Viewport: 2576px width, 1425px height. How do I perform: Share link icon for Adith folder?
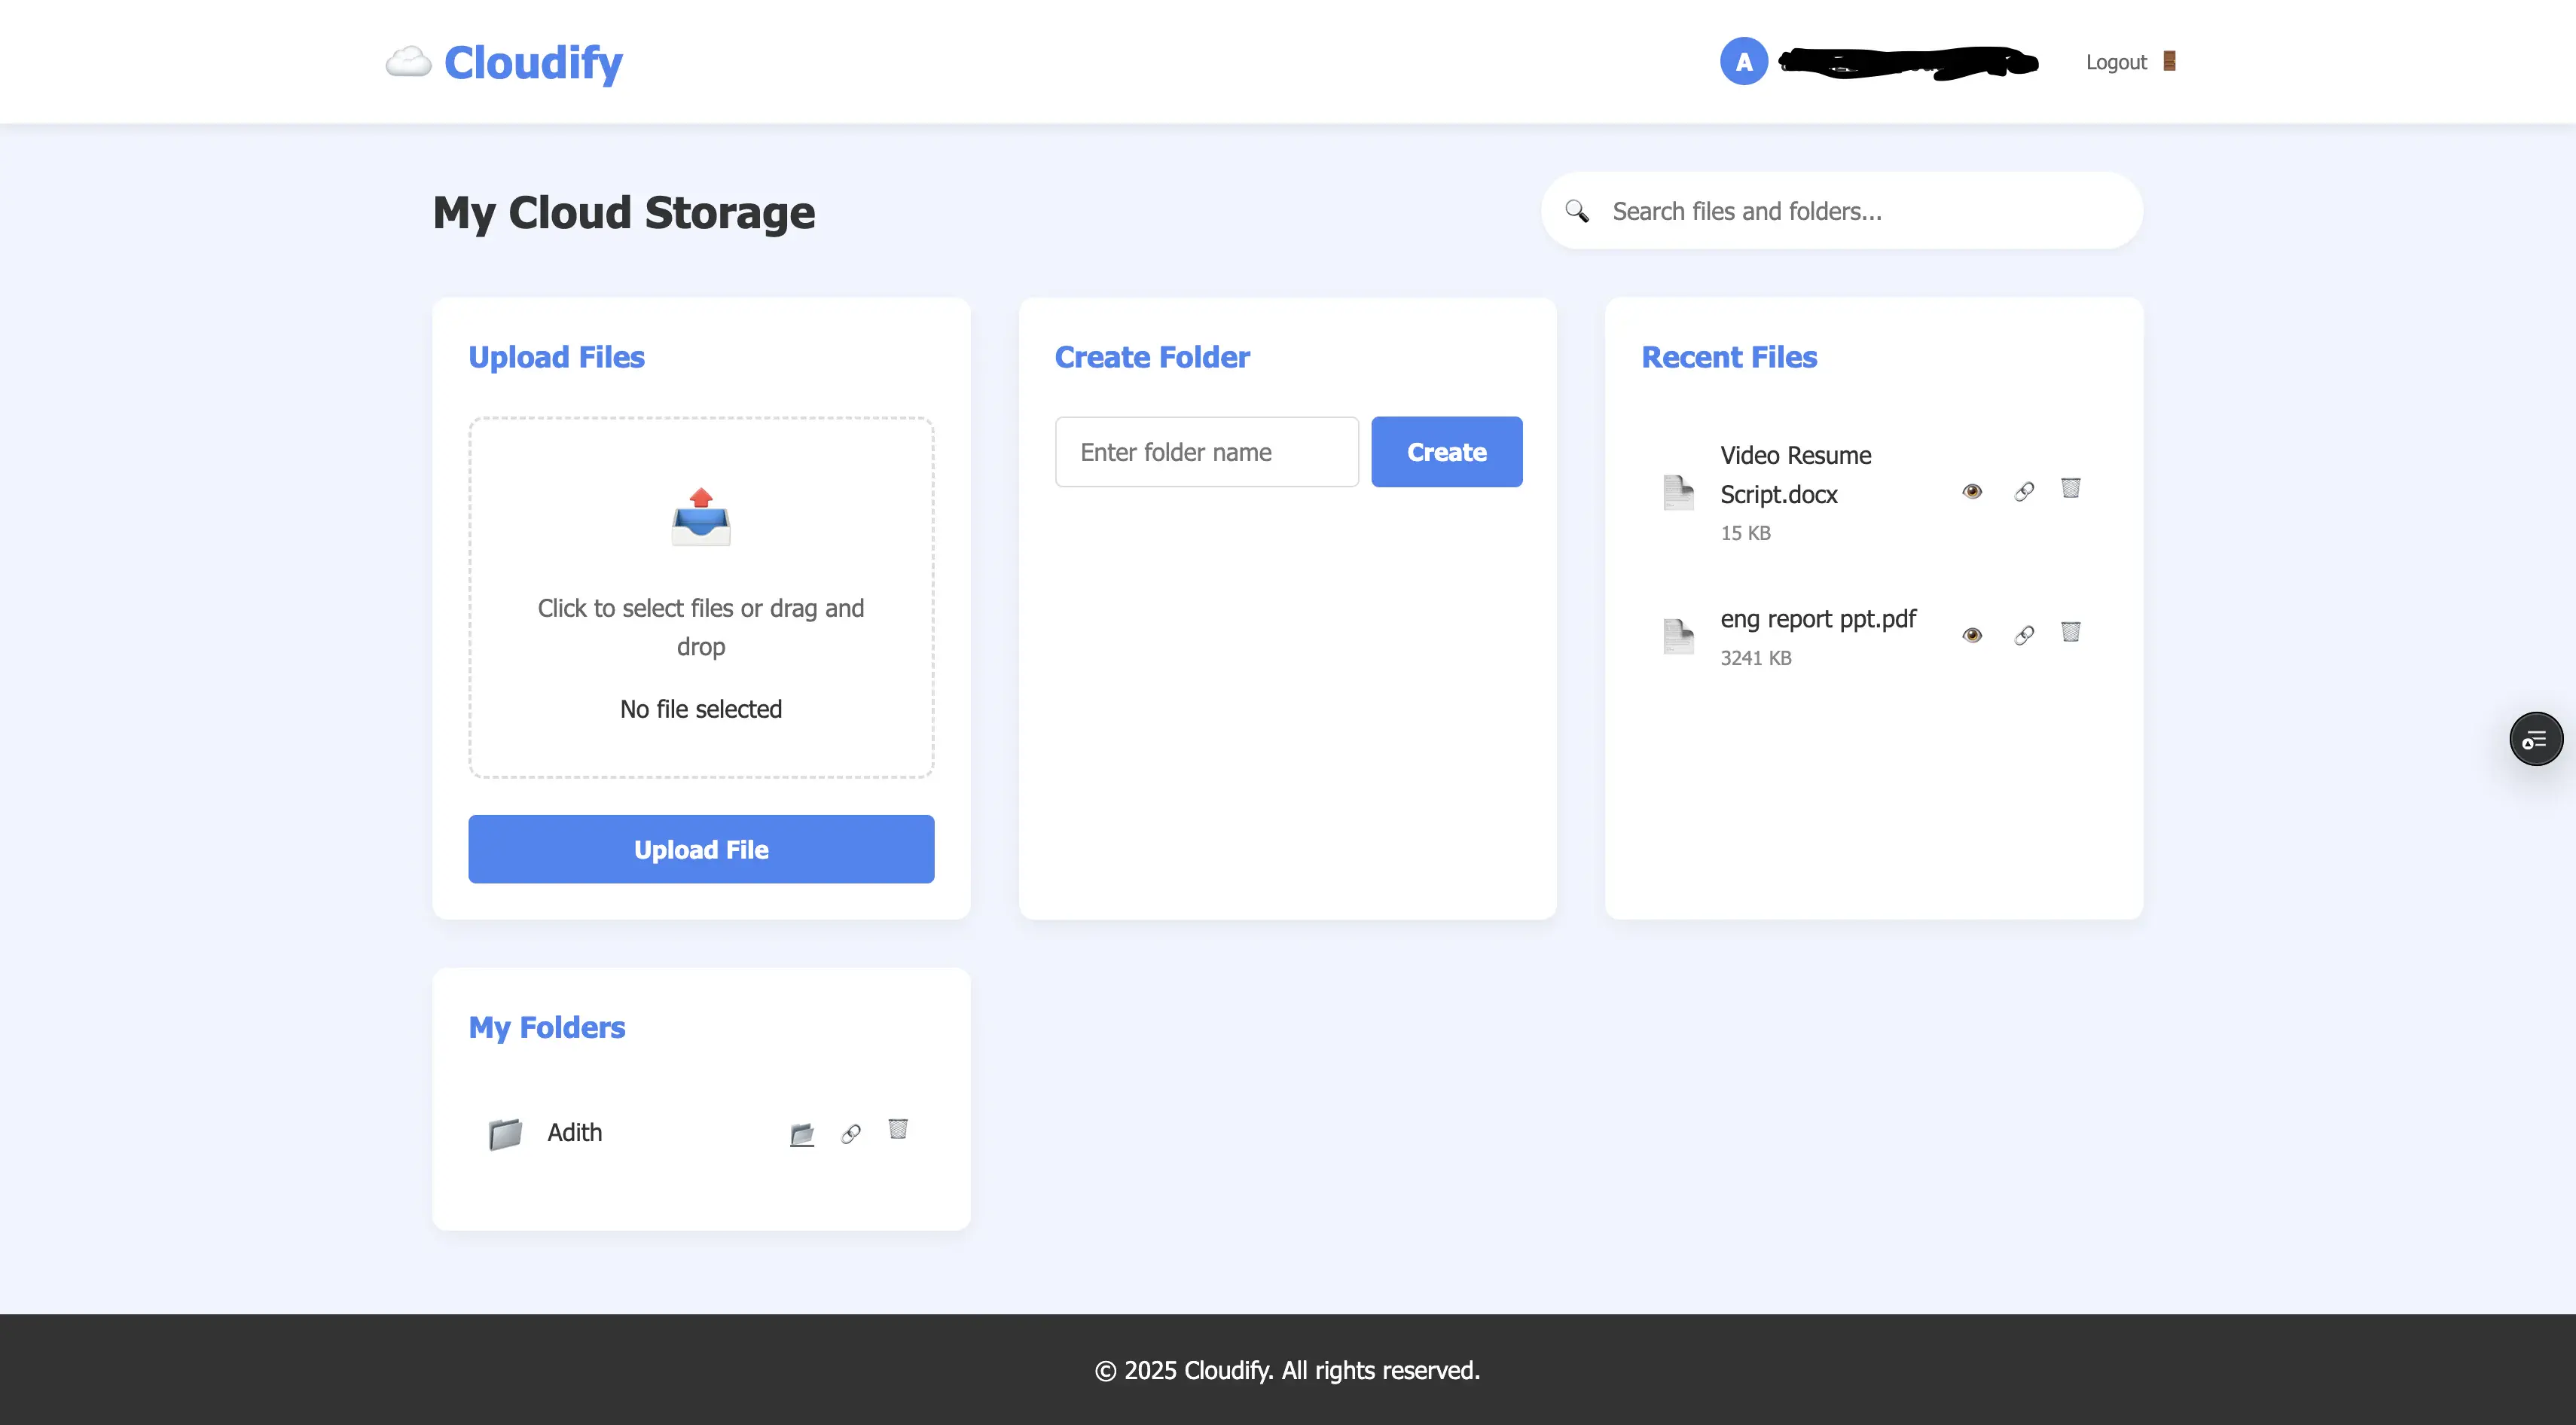click(851, 1134)
